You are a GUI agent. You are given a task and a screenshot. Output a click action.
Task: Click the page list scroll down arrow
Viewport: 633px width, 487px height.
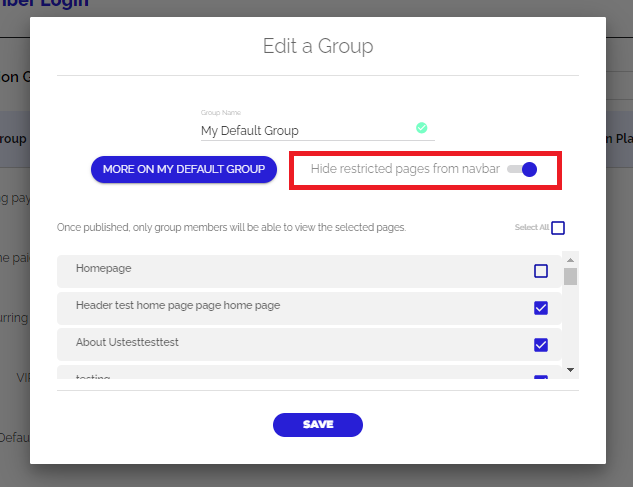click(570, 370)
